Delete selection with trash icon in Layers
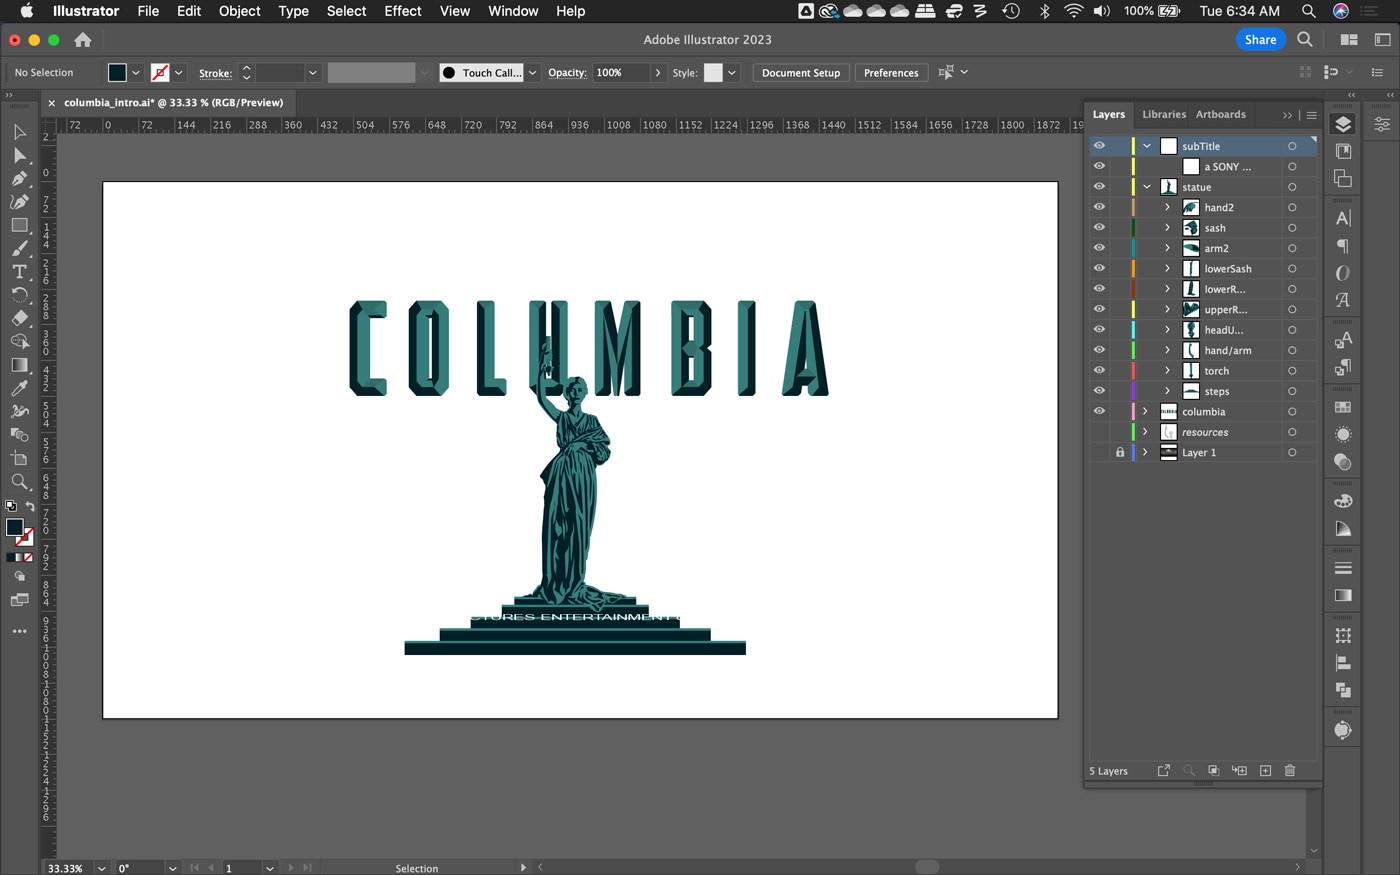Image resolution: width=1400 pixels, height=875 pixels. 1290,770
